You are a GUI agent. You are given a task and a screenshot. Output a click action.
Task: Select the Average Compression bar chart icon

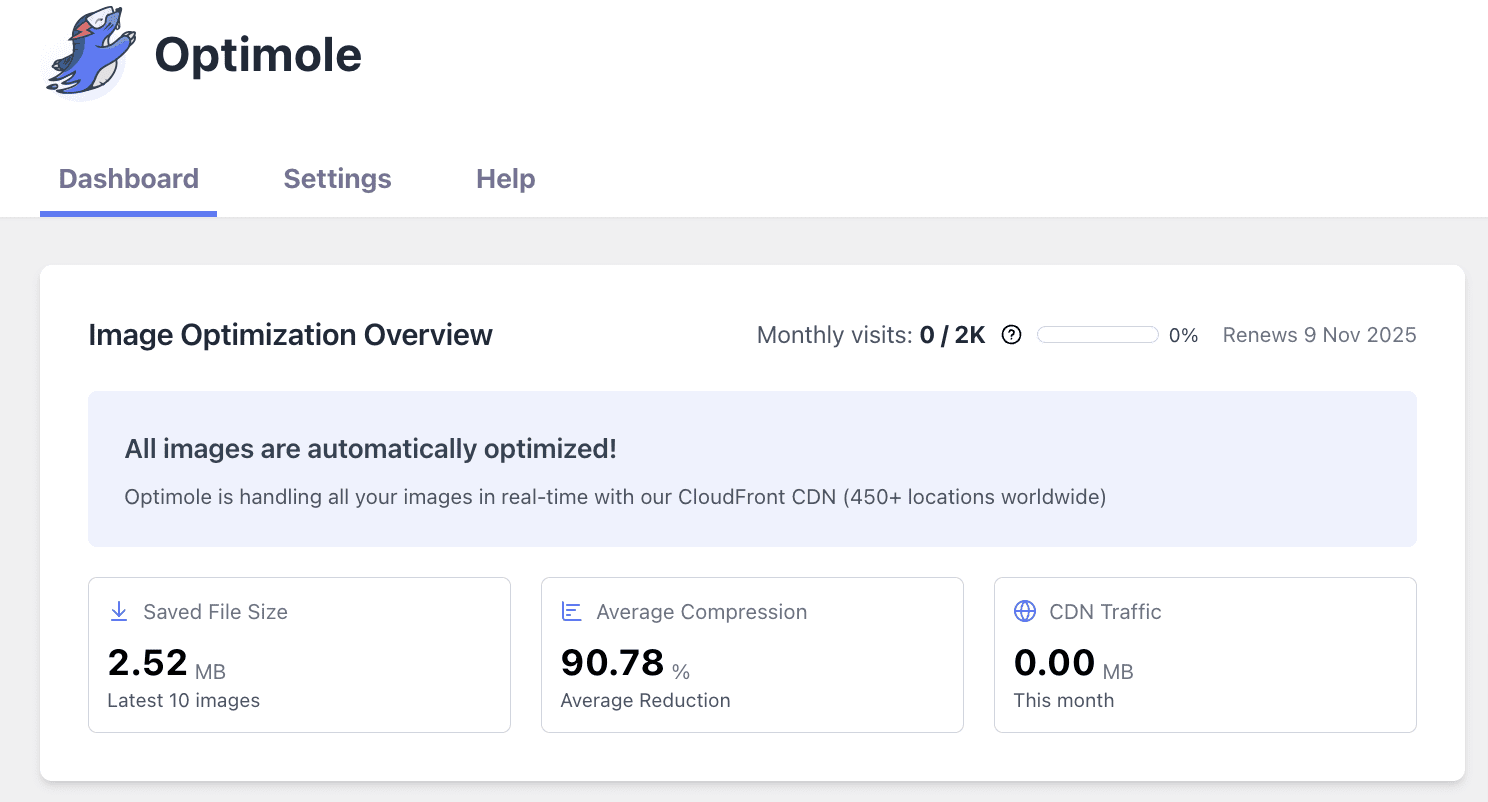point(571,612)
